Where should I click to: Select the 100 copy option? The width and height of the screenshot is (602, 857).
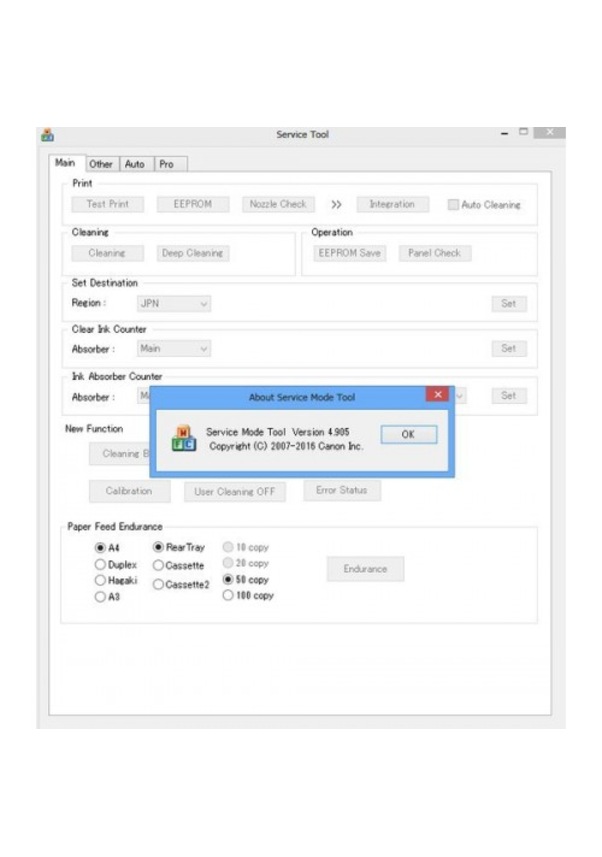228,595
